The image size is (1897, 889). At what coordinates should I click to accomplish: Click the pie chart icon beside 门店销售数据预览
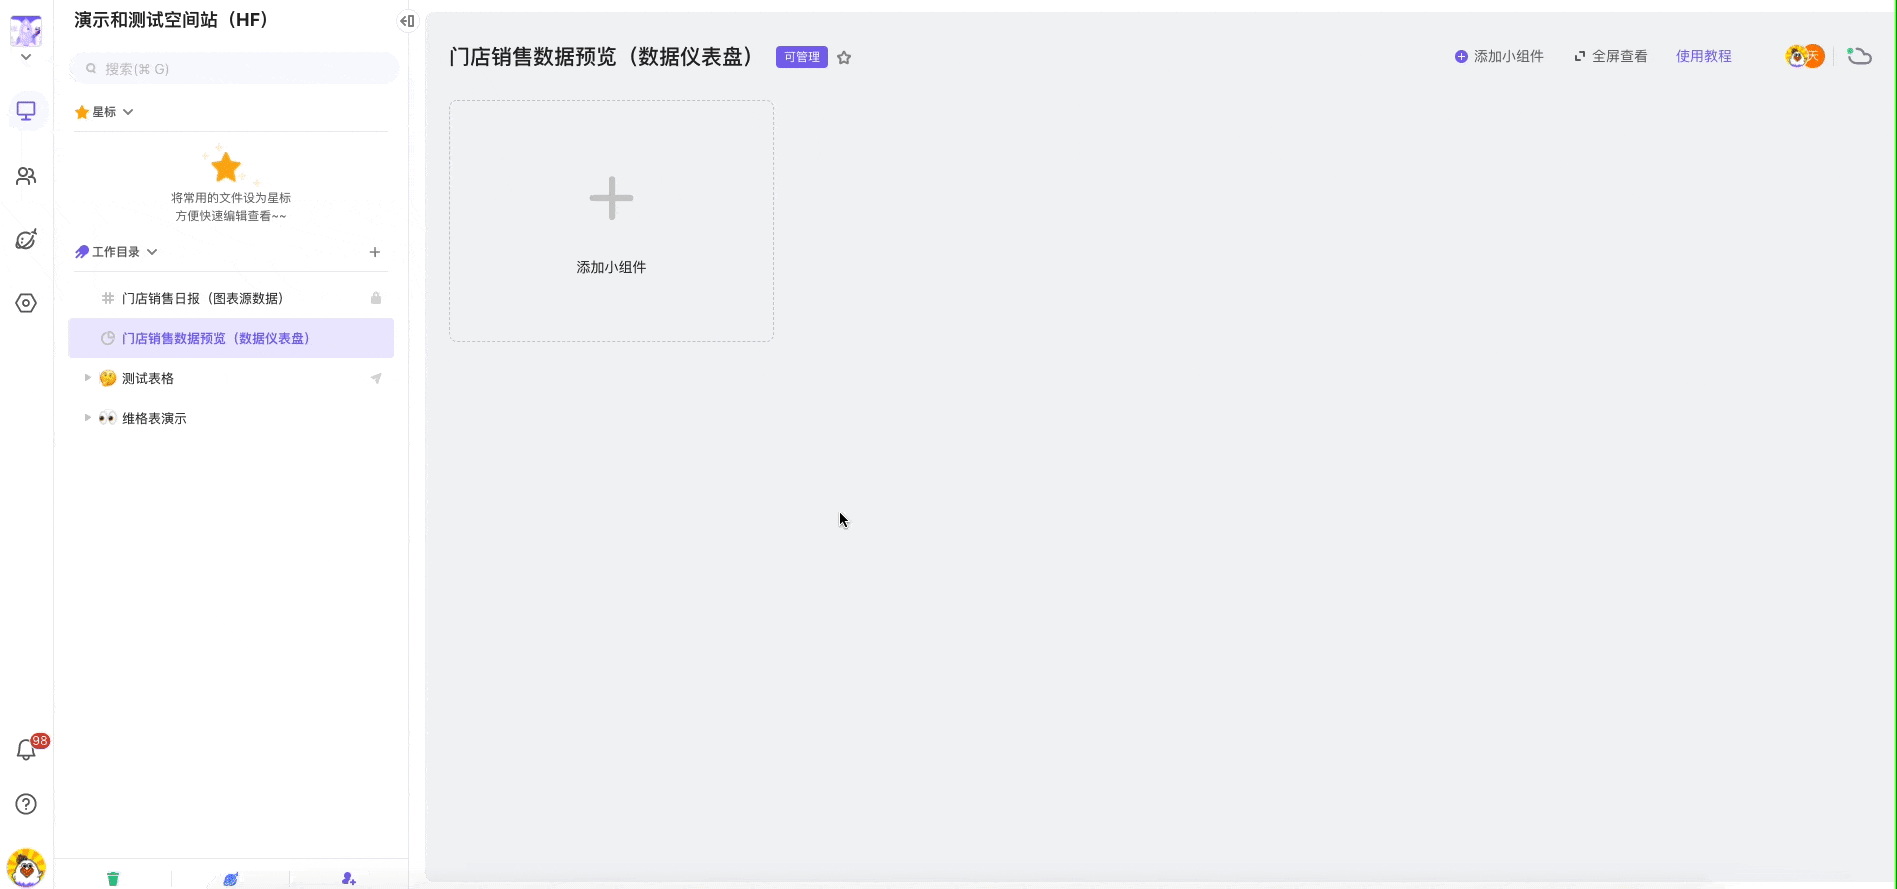pos(108,338)
